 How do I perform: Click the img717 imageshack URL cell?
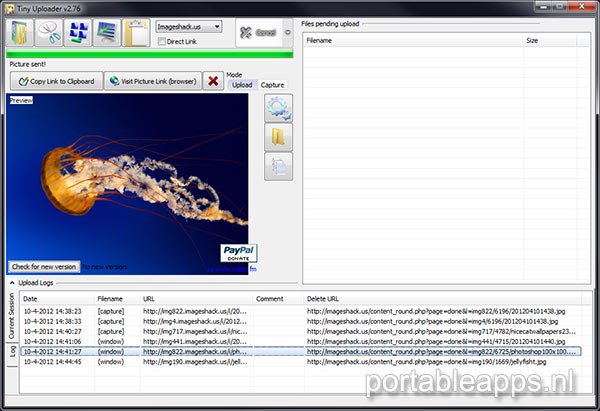[195, 331]
